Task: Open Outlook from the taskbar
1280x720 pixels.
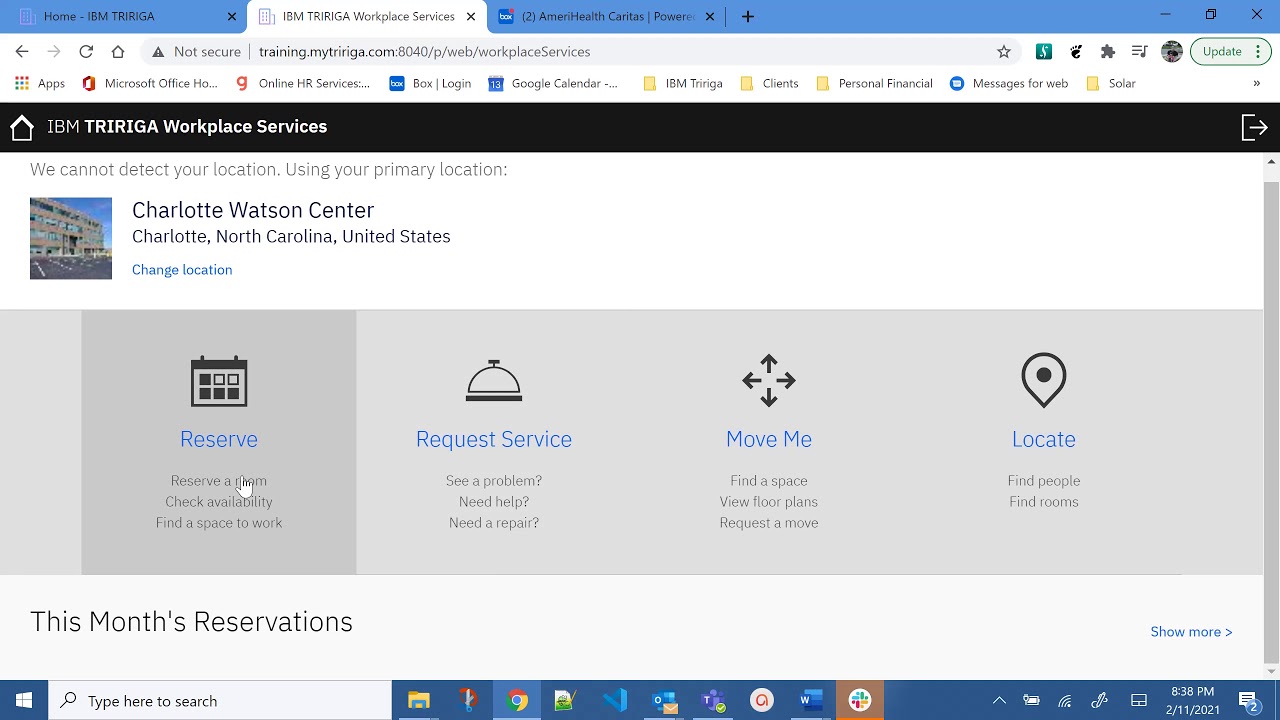Action: (x=664, y=701)
